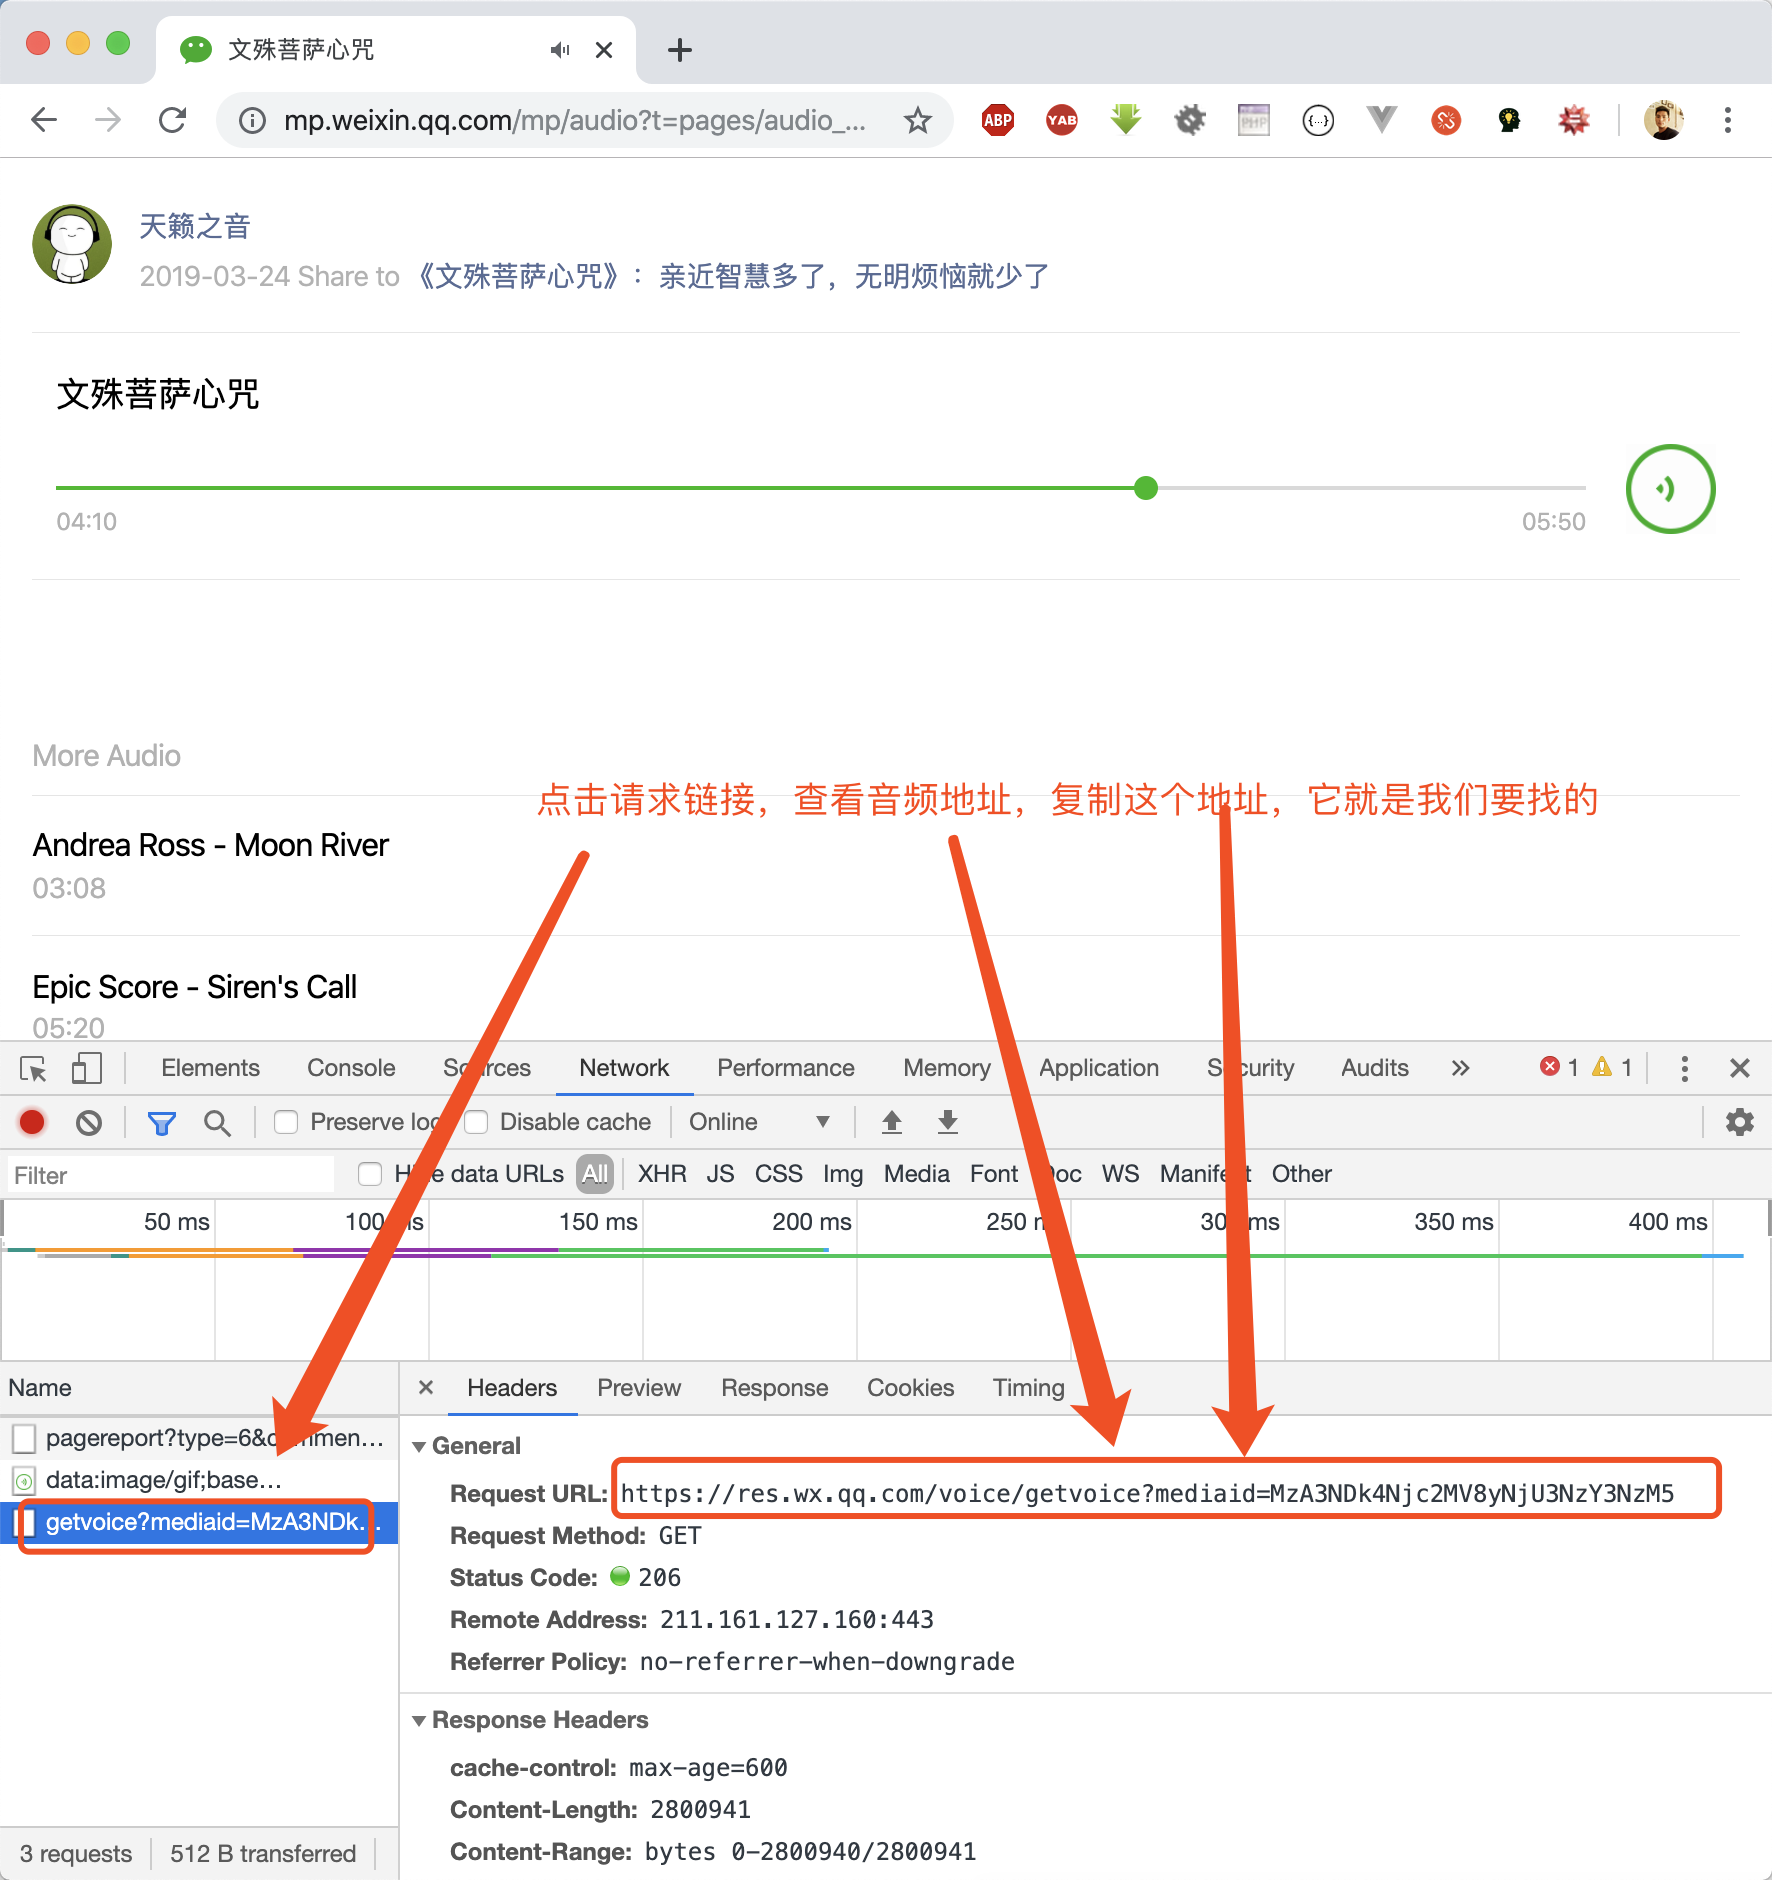Screen dimensions: 1772x1880
Task: Switch to the Performance tab
Action: (786, 1068)
